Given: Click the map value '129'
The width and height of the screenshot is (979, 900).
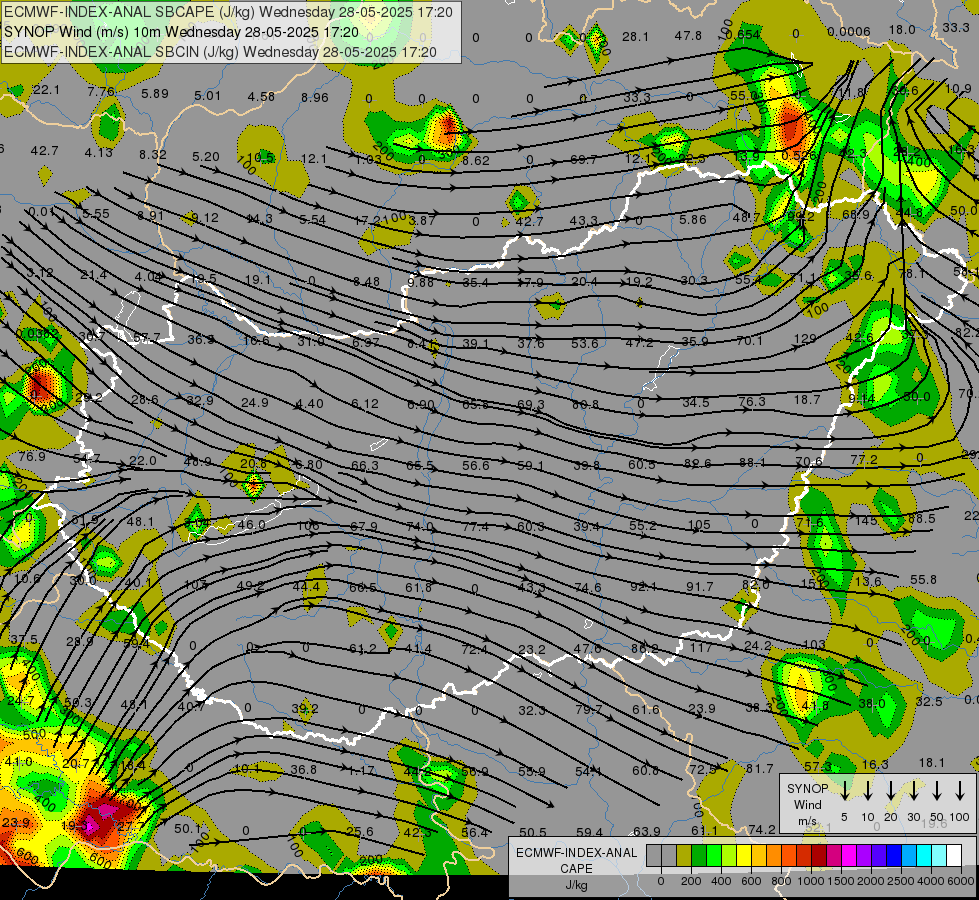Looking at the screenshot, I should (x=805, y=339).
